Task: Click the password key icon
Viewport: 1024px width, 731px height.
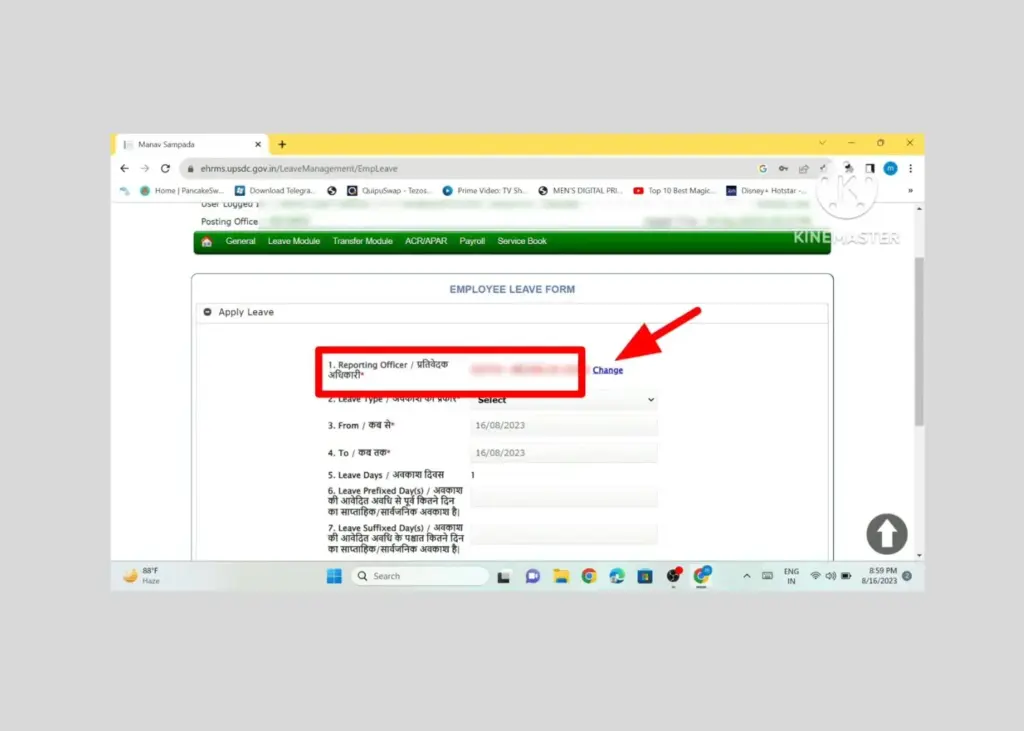Action: tap(783, 169)
